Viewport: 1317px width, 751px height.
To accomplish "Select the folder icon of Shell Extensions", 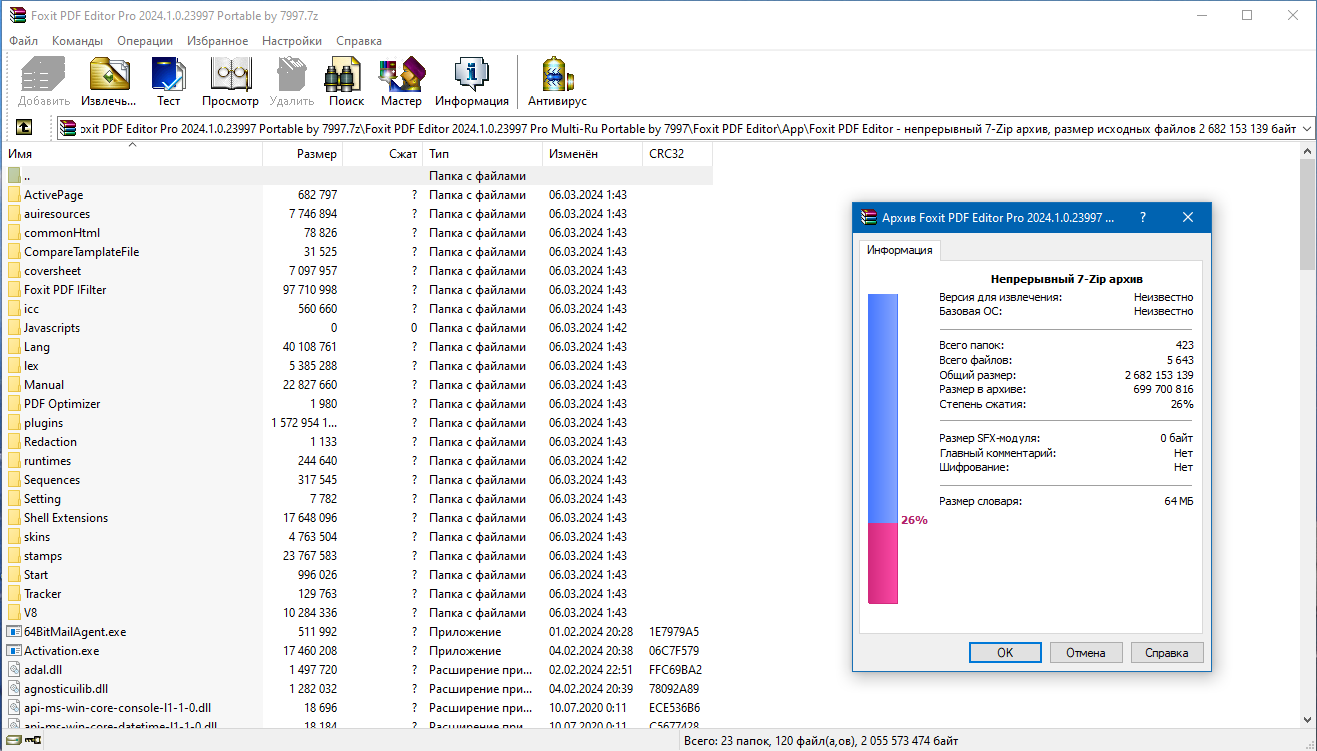I will coord(14,518).
